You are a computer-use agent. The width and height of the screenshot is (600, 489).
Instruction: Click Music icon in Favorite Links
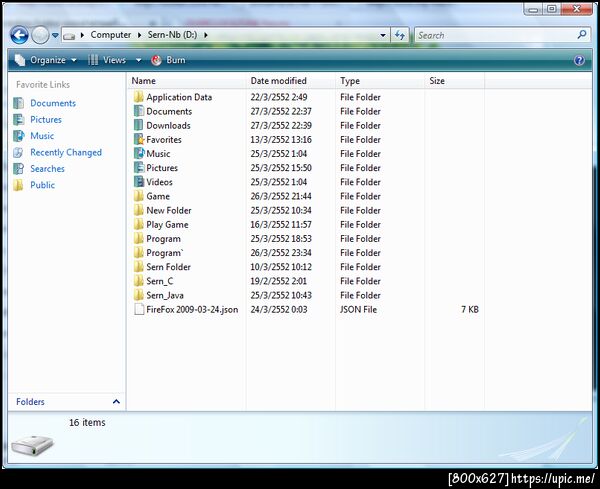[x=18, y=136]
